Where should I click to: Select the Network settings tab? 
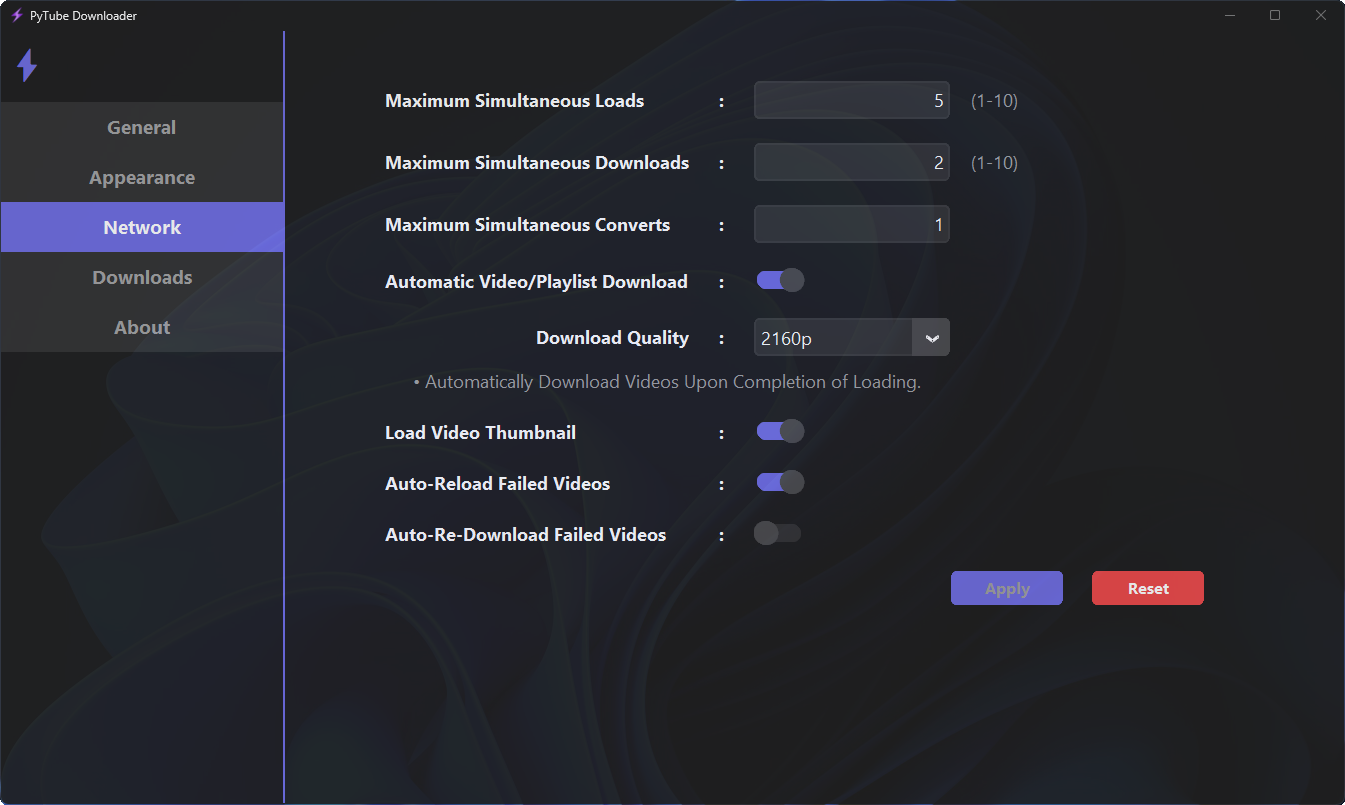(x=142, y=227)
